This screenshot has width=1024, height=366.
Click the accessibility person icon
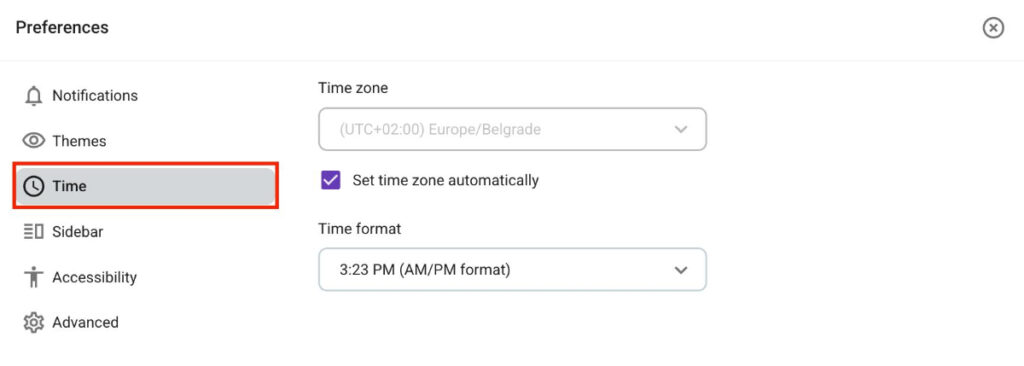[33, 277]
